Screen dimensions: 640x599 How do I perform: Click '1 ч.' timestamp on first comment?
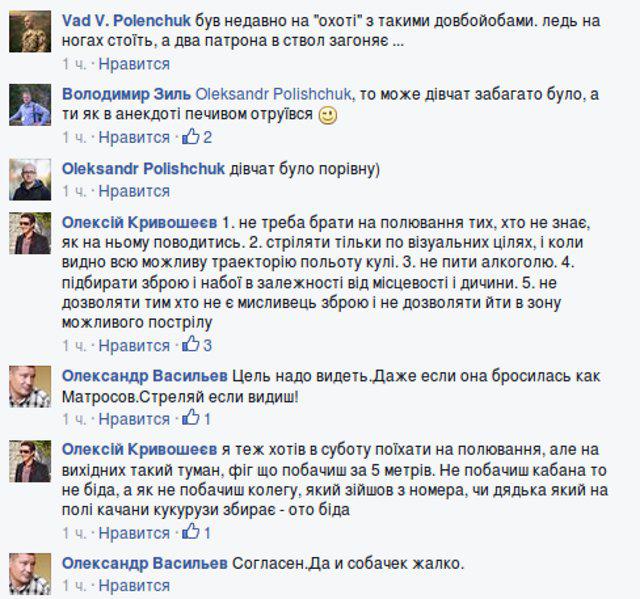[74, 64]
